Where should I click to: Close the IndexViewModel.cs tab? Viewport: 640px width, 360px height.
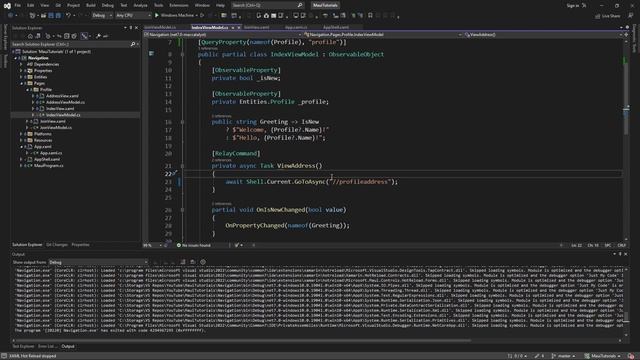(x=239, y=27)
